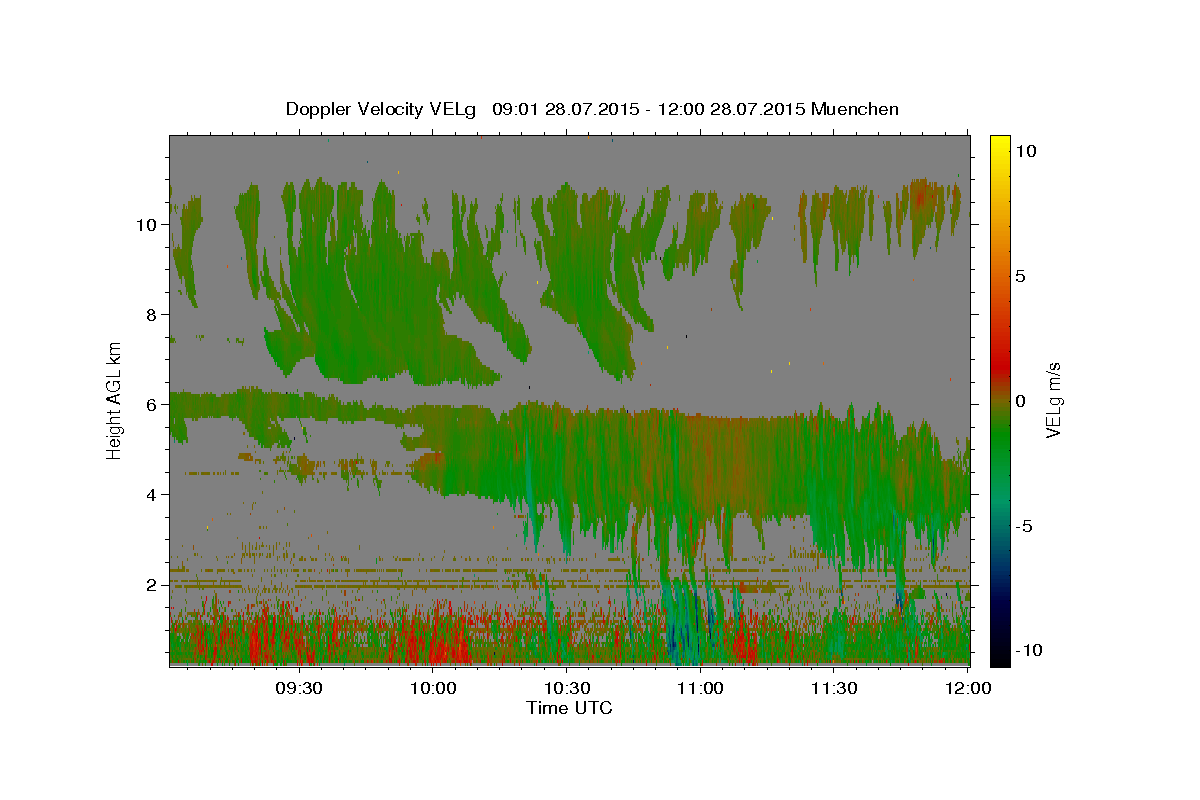Click the 11:00 time tick label
The height and width of the screenshot is (800, 1200).
pyautogui.click(x=700, y=688)
